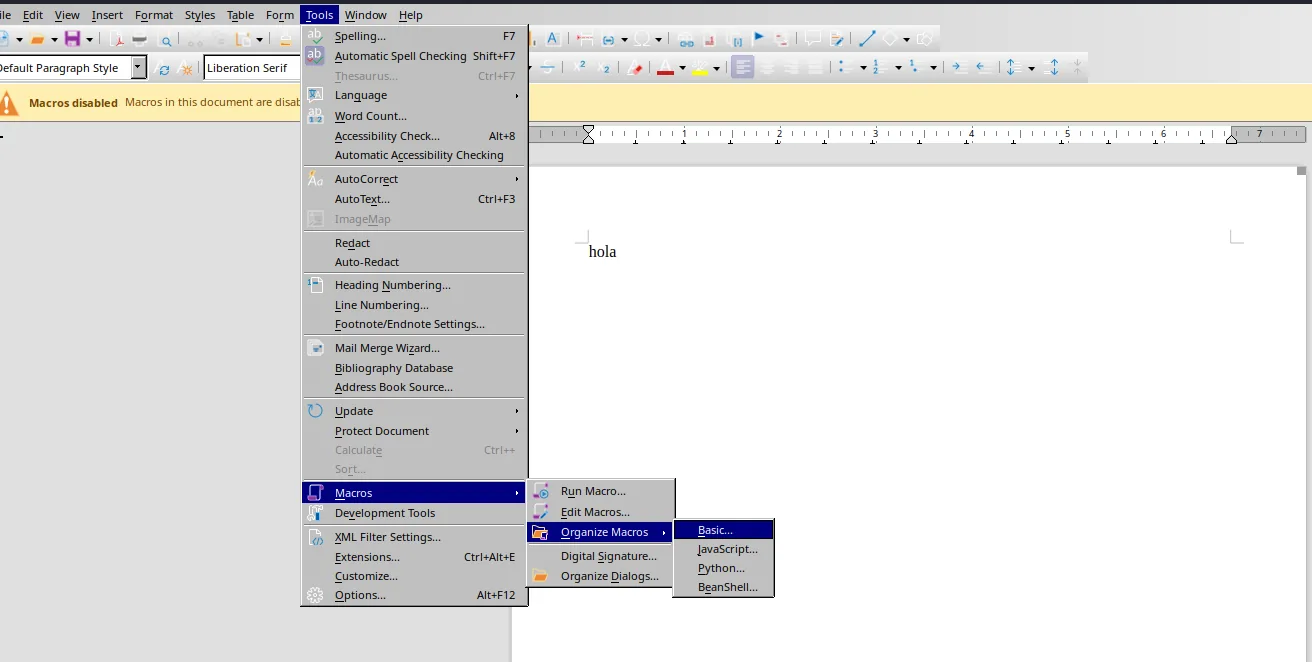Viewport: 1312px width, 662px height.
Task: Open Mail Merge Wizard... entry
Action: coord(414,348)
